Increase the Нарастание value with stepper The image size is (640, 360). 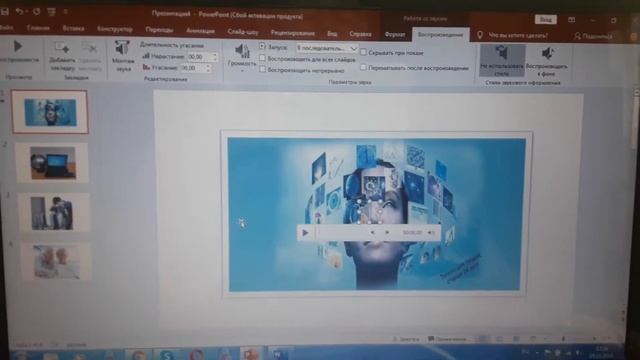(215, 54)
